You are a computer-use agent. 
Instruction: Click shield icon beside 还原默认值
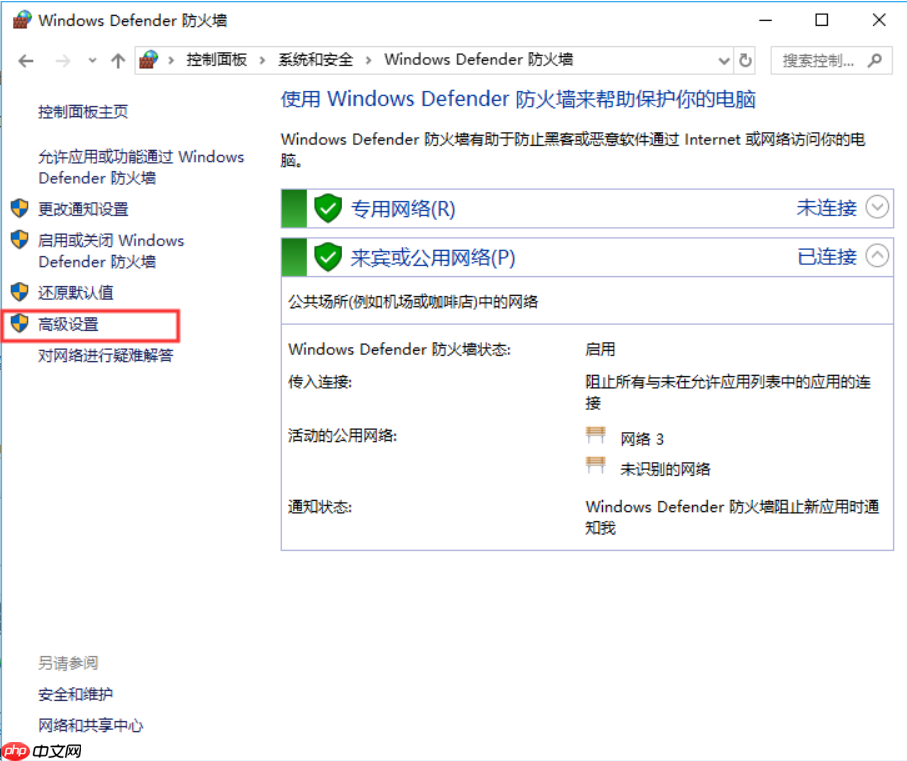point(20,291)
